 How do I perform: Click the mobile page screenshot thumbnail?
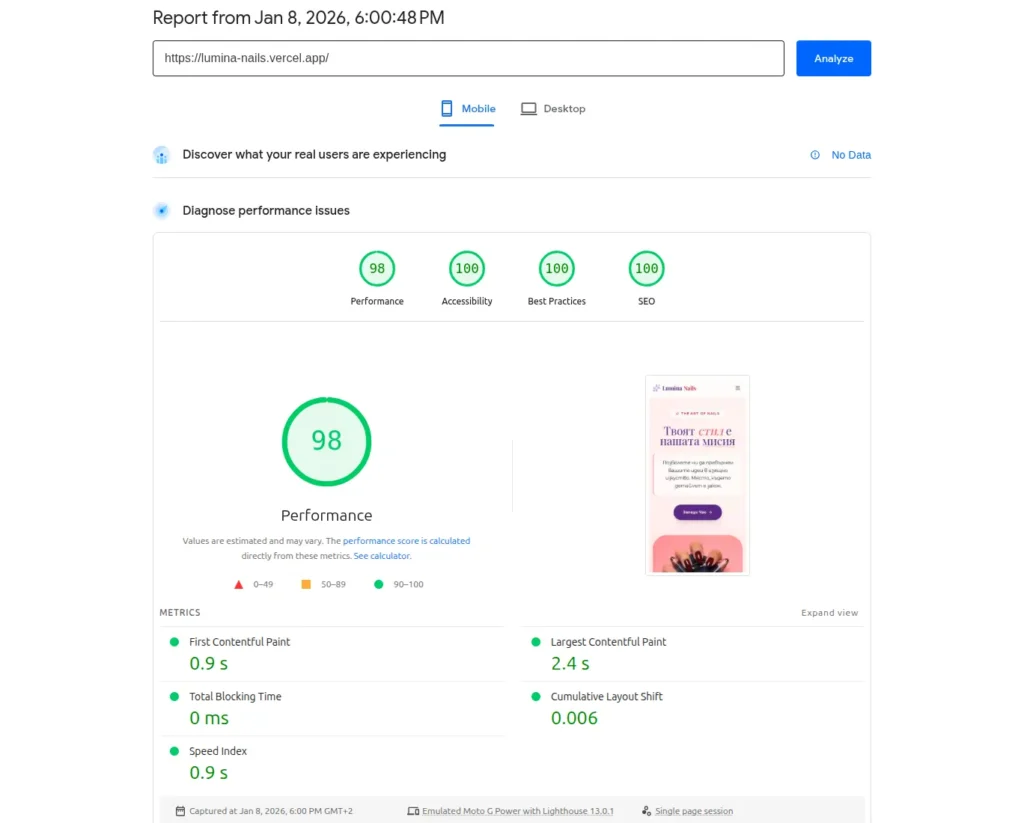(697, 475)
